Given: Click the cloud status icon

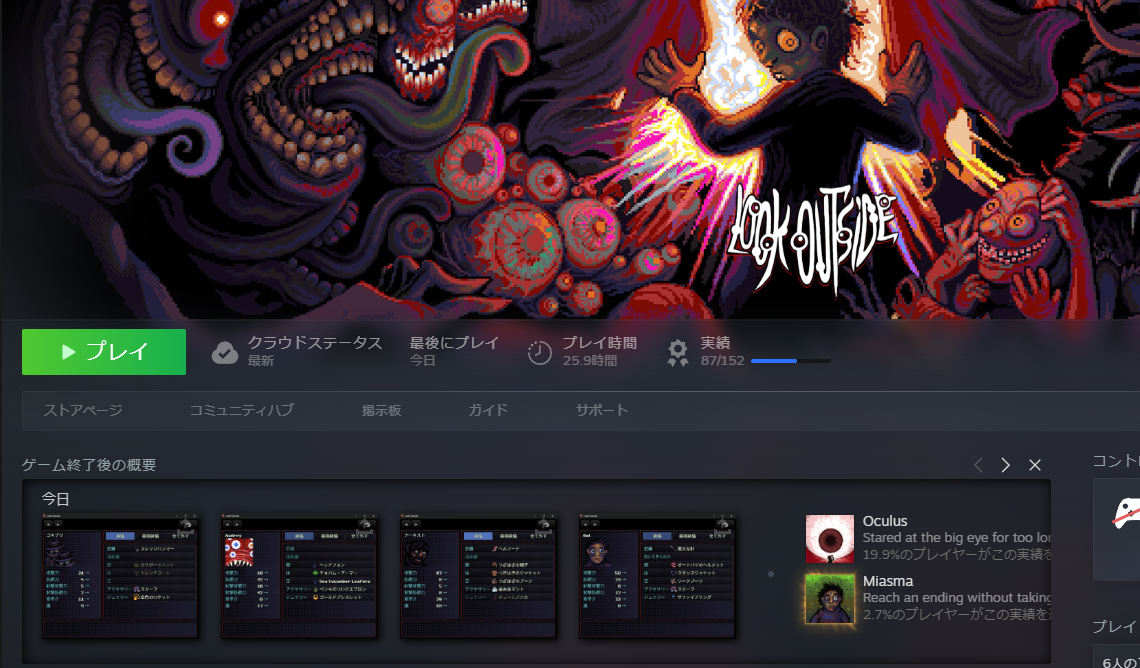Looking at the screenshot, I should click(x=225, y=352).
